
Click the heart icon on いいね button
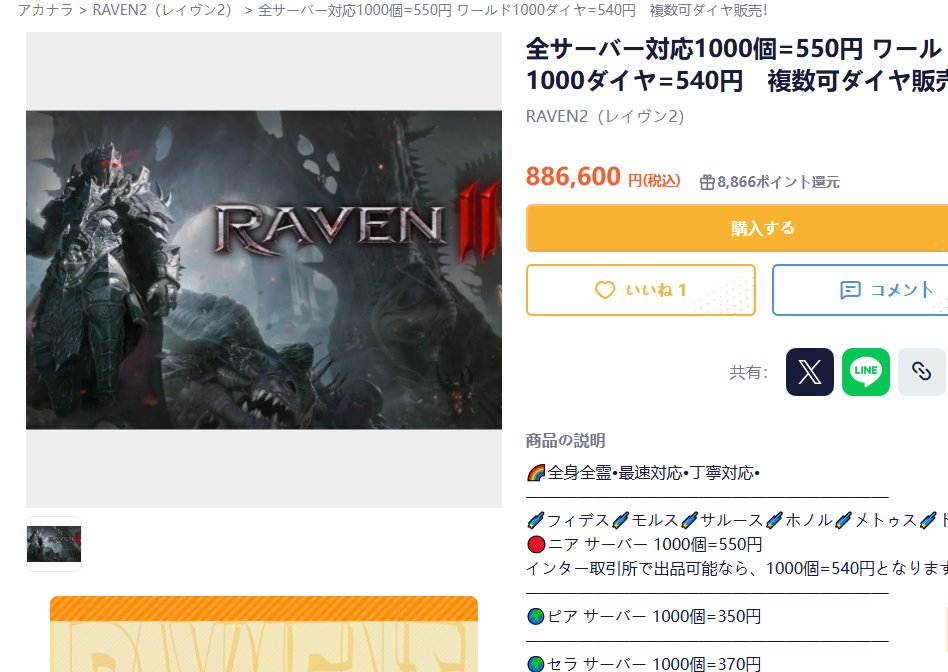click(x=605, y=290)
